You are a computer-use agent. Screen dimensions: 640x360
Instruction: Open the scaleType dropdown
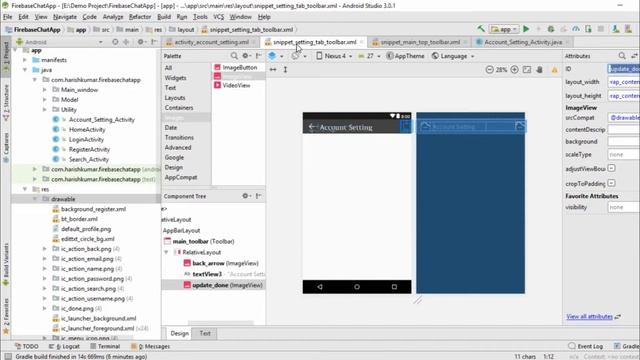(623, 155)
